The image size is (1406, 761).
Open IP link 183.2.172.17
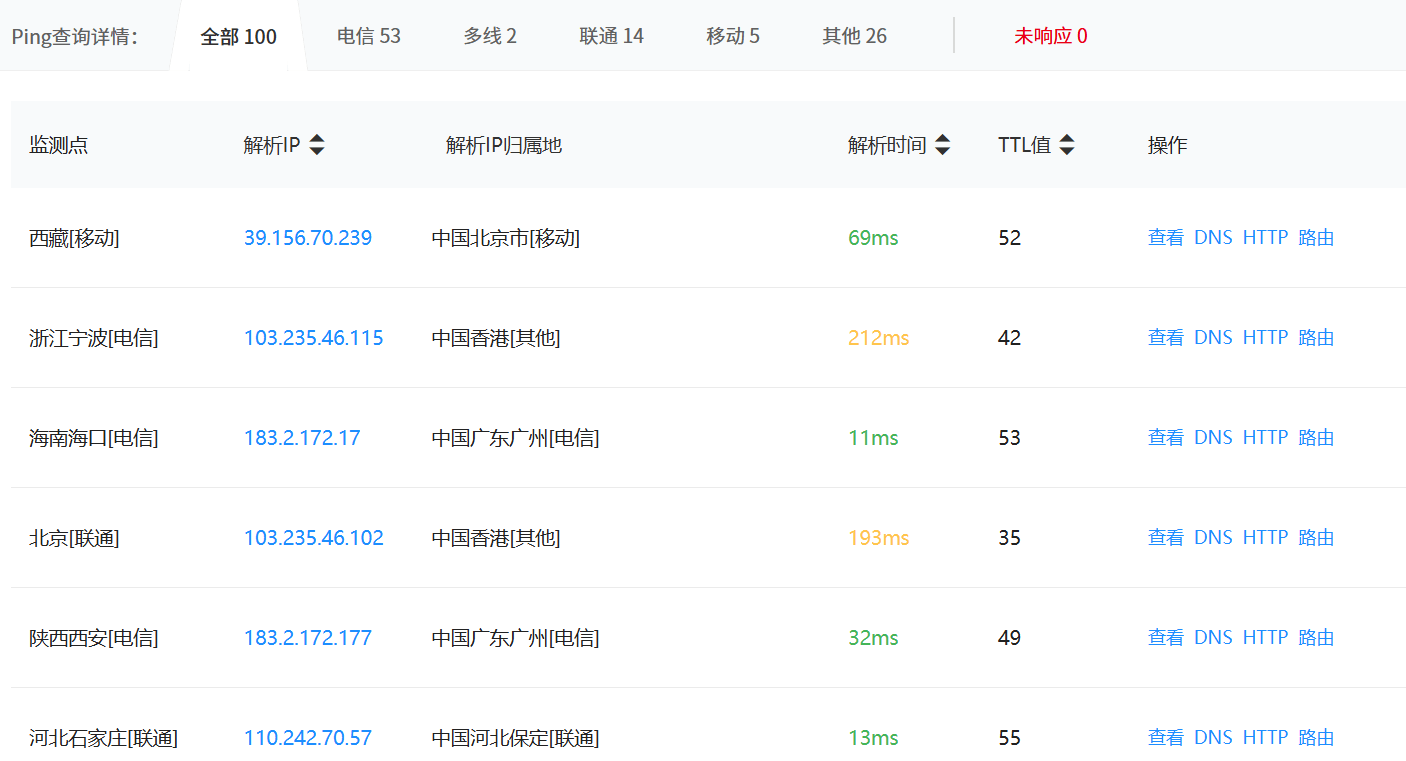302,438
